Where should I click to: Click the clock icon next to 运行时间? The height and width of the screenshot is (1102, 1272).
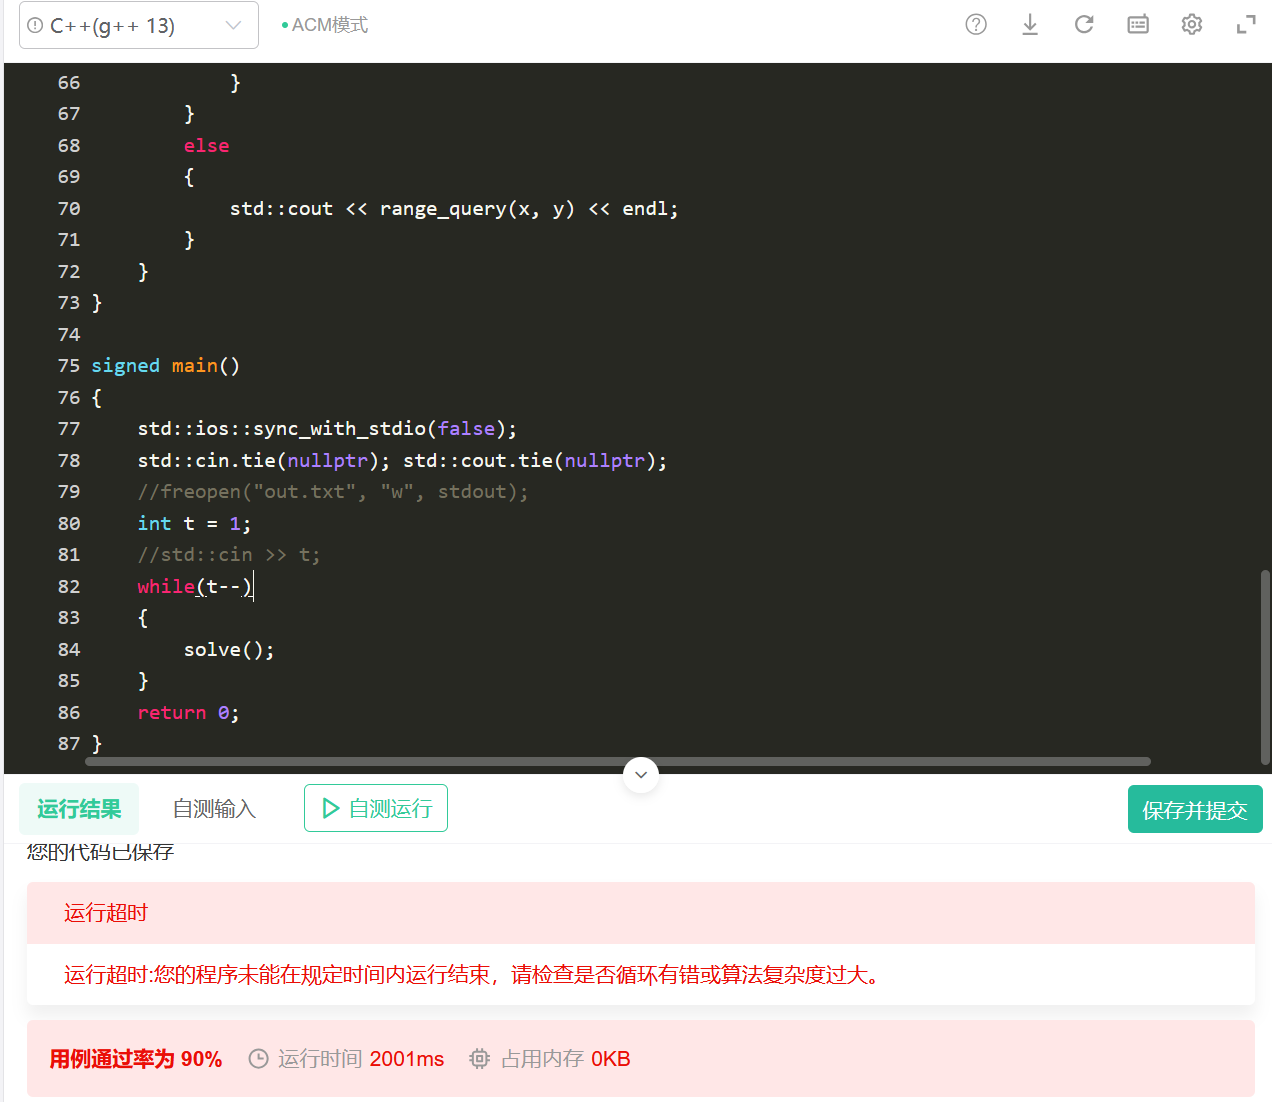(258, 1059)
